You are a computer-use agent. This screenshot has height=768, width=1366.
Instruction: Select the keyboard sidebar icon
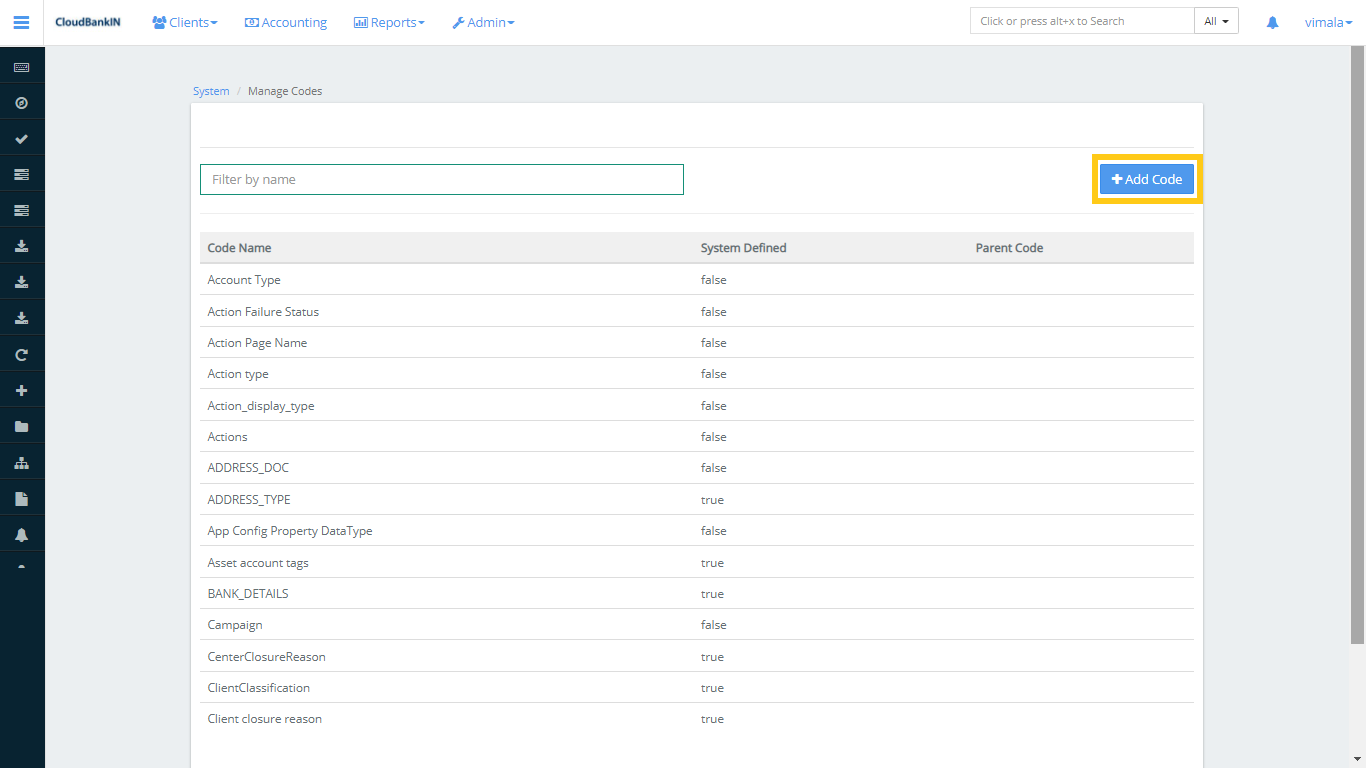coord(22,65)
